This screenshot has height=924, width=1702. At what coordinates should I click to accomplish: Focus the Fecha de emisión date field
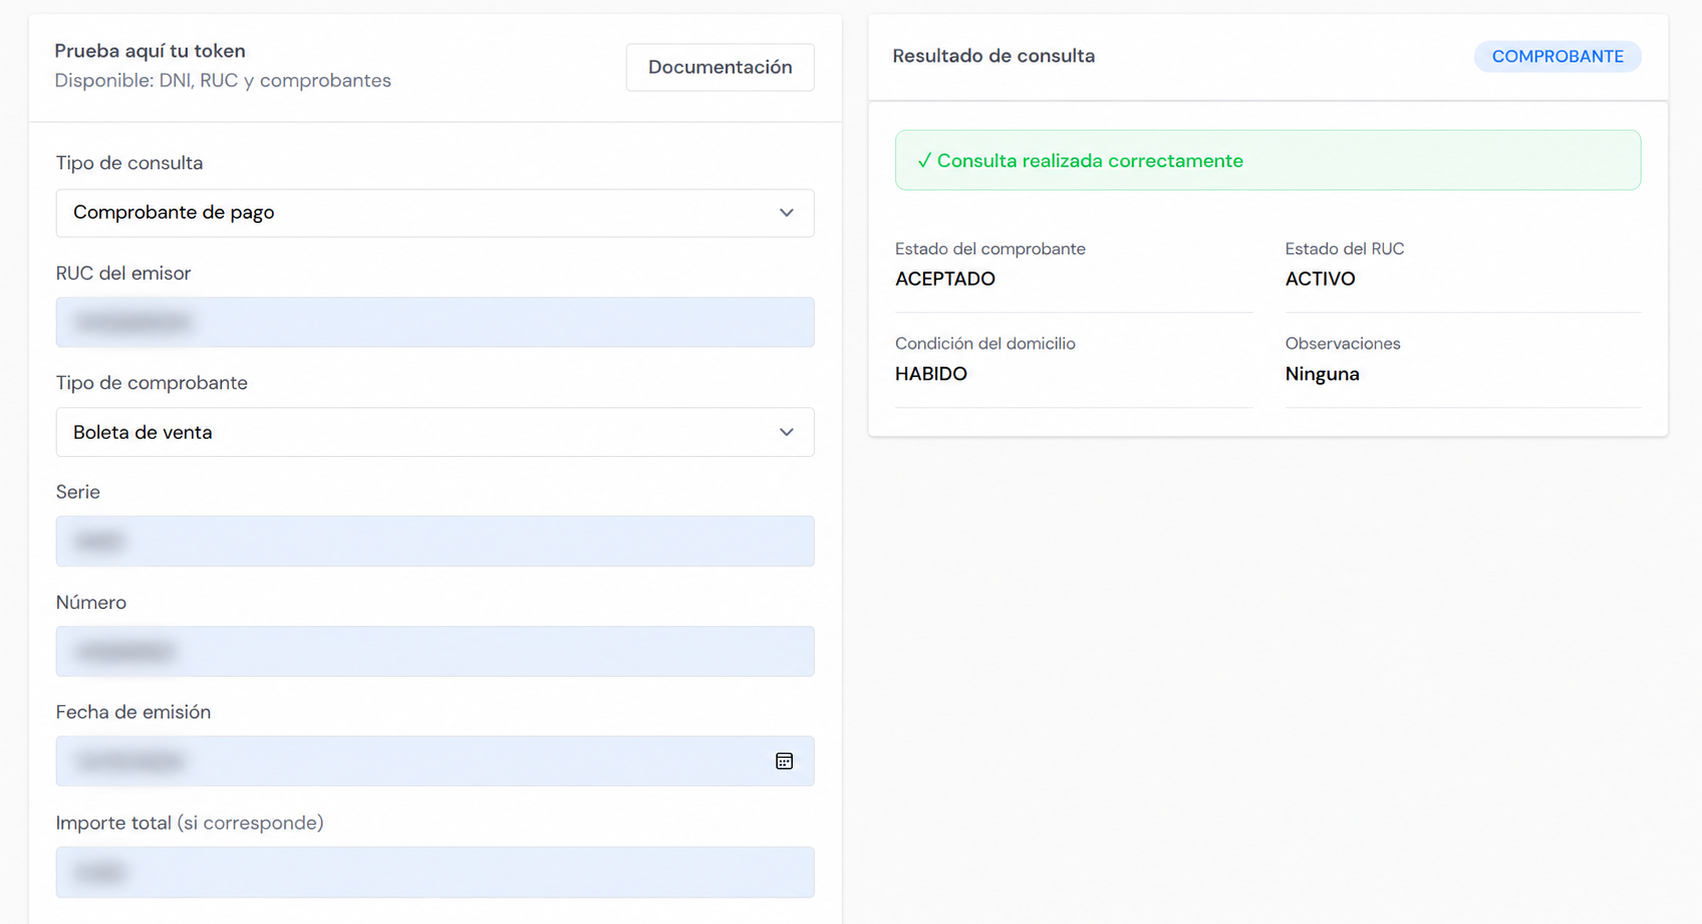tap(435, 761)
